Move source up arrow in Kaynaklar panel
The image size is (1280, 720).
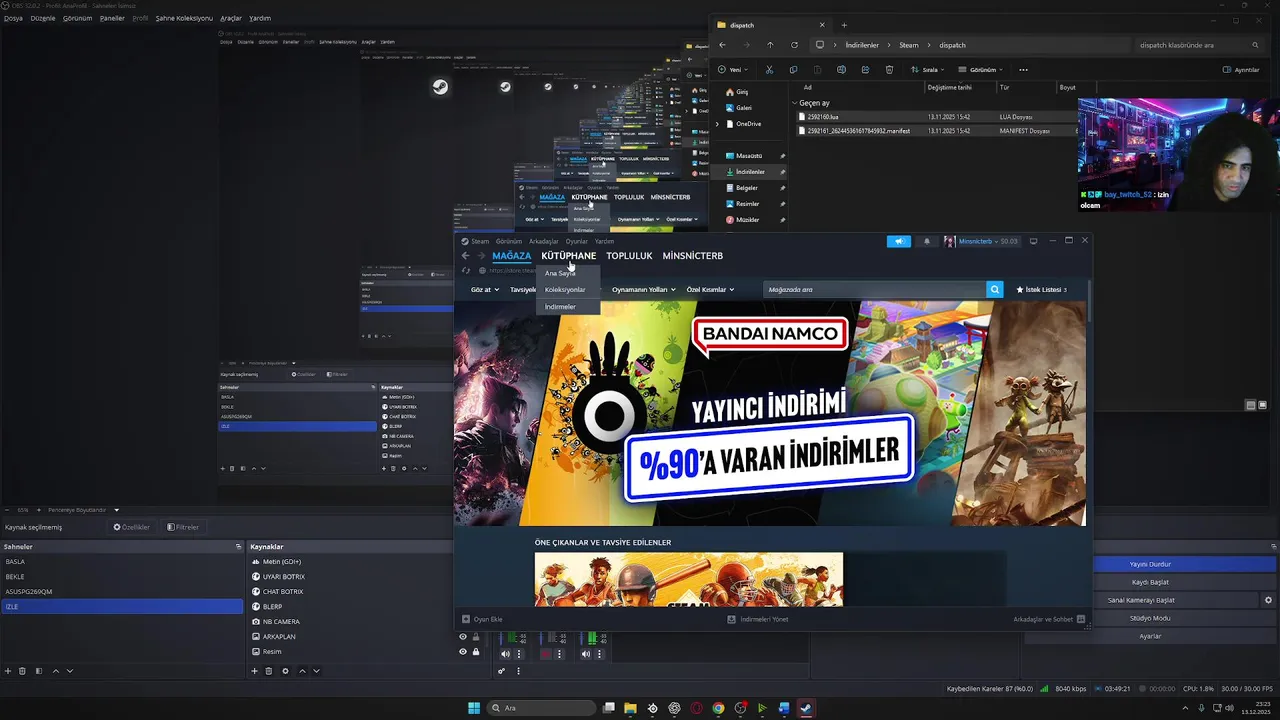302,671
